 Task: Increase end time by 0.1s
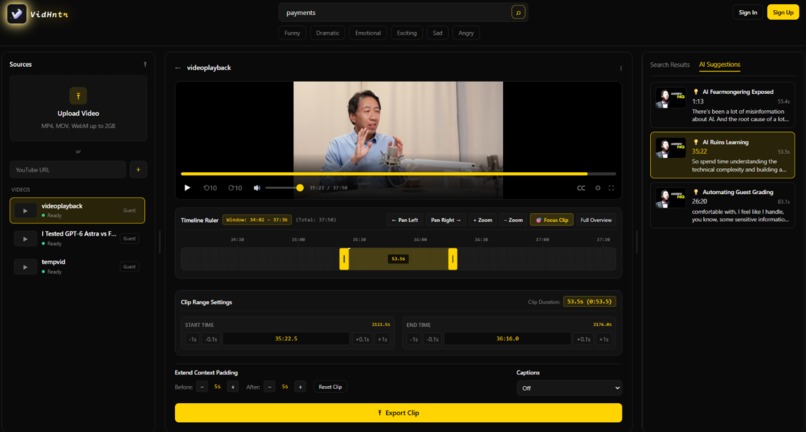[583, 339]
